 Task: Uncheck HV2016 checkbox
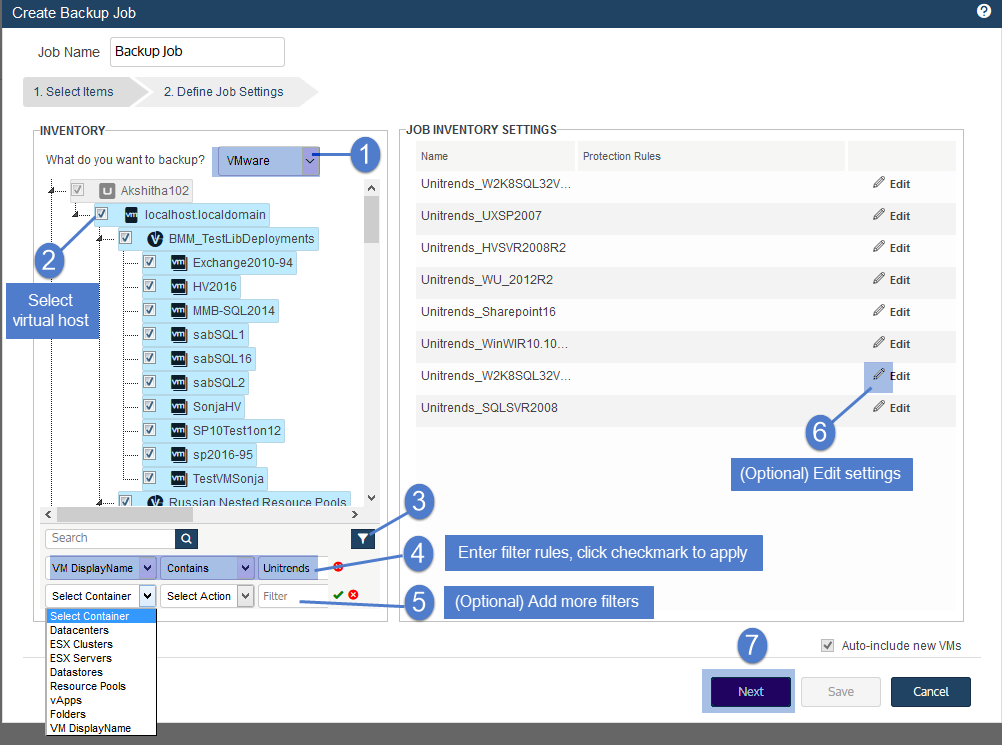click(x=150, y=286)
